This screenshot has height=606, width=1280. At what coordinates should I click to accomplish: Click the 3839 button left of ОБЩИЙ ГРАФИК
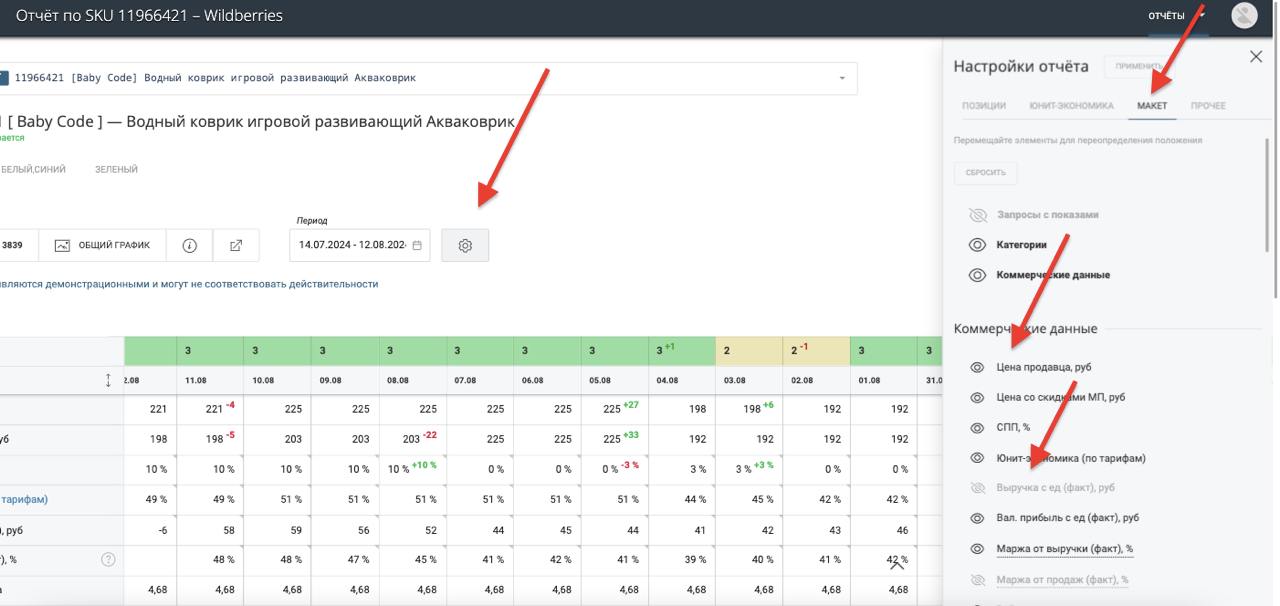[18, 245]
